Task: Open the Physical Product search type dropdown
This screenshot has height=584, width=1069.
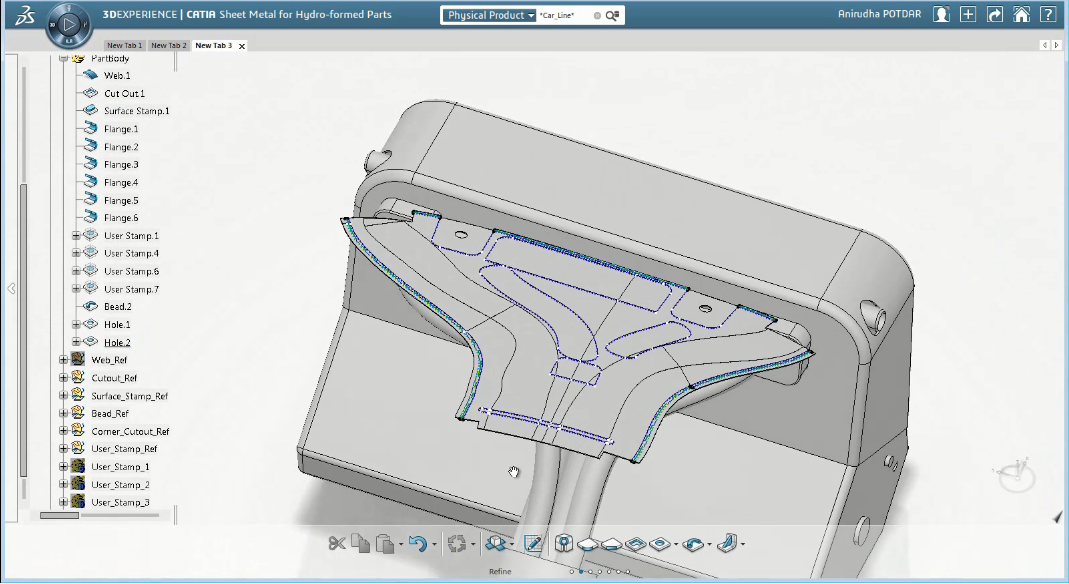Action: pyautogui.click(x=490, y=15)
